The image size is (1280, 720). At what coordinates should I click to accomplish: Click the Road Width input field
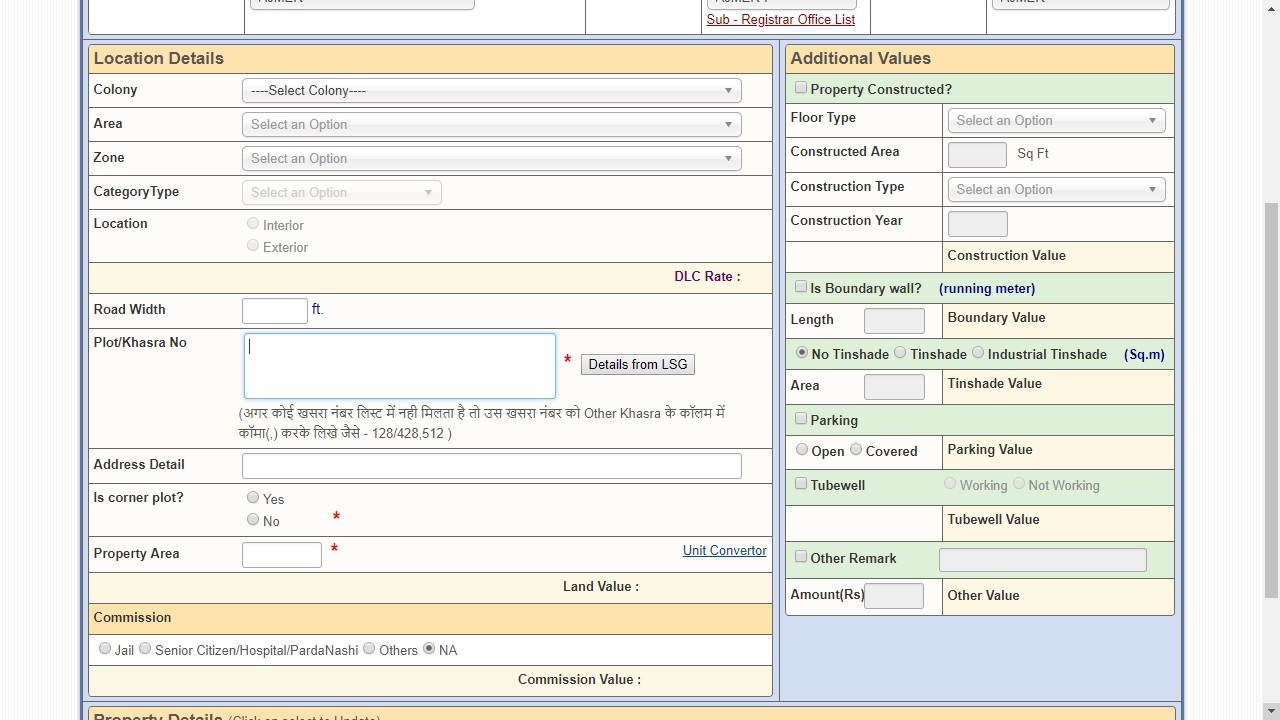pos(275,311)
